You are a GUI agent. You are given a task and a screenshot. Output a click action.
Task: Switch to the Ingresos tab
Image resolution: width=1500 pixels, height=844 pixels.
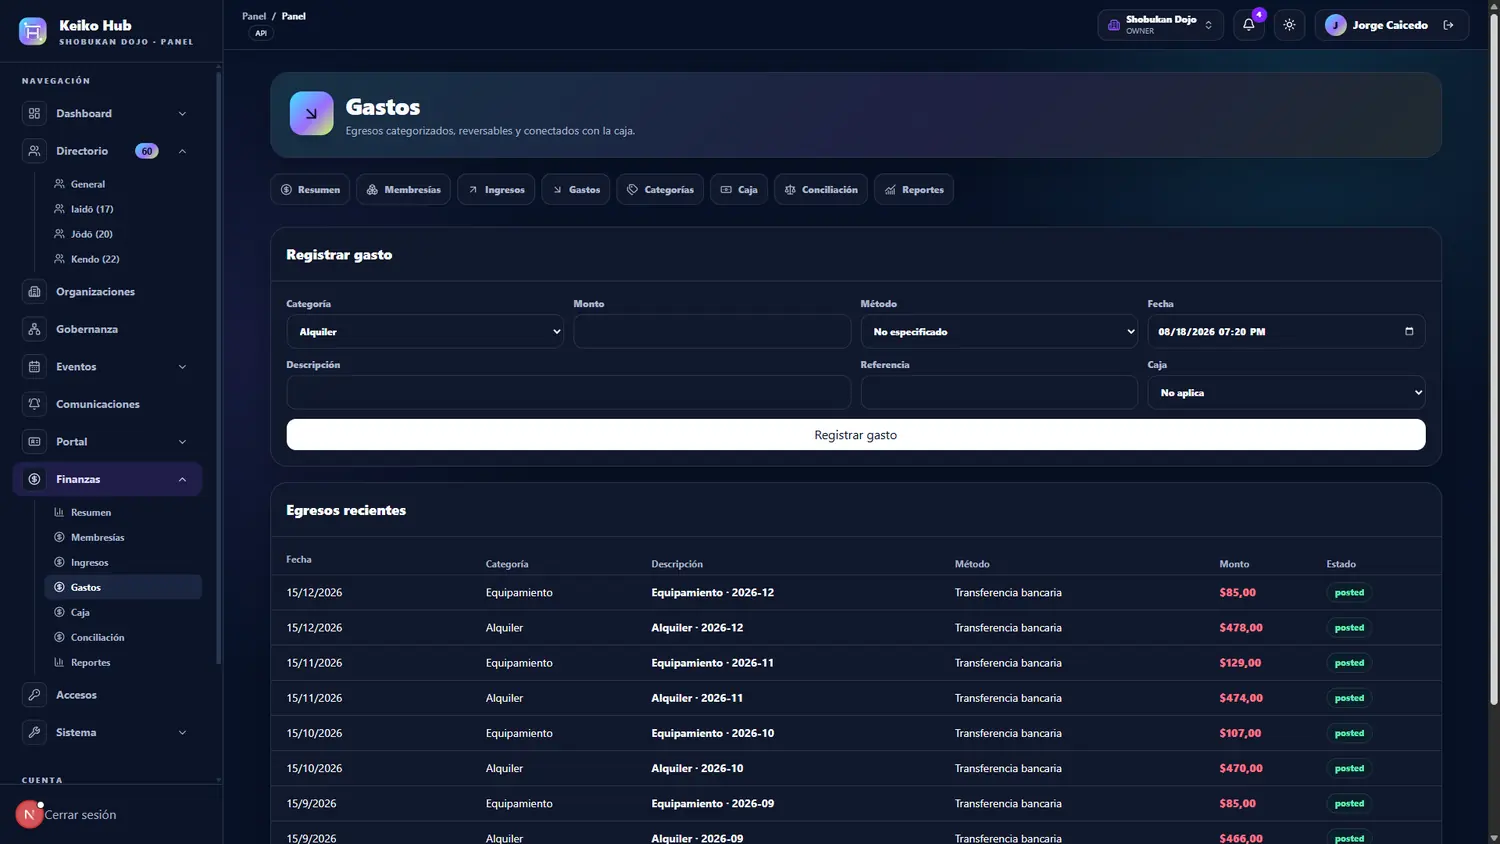tap(496, 190)
